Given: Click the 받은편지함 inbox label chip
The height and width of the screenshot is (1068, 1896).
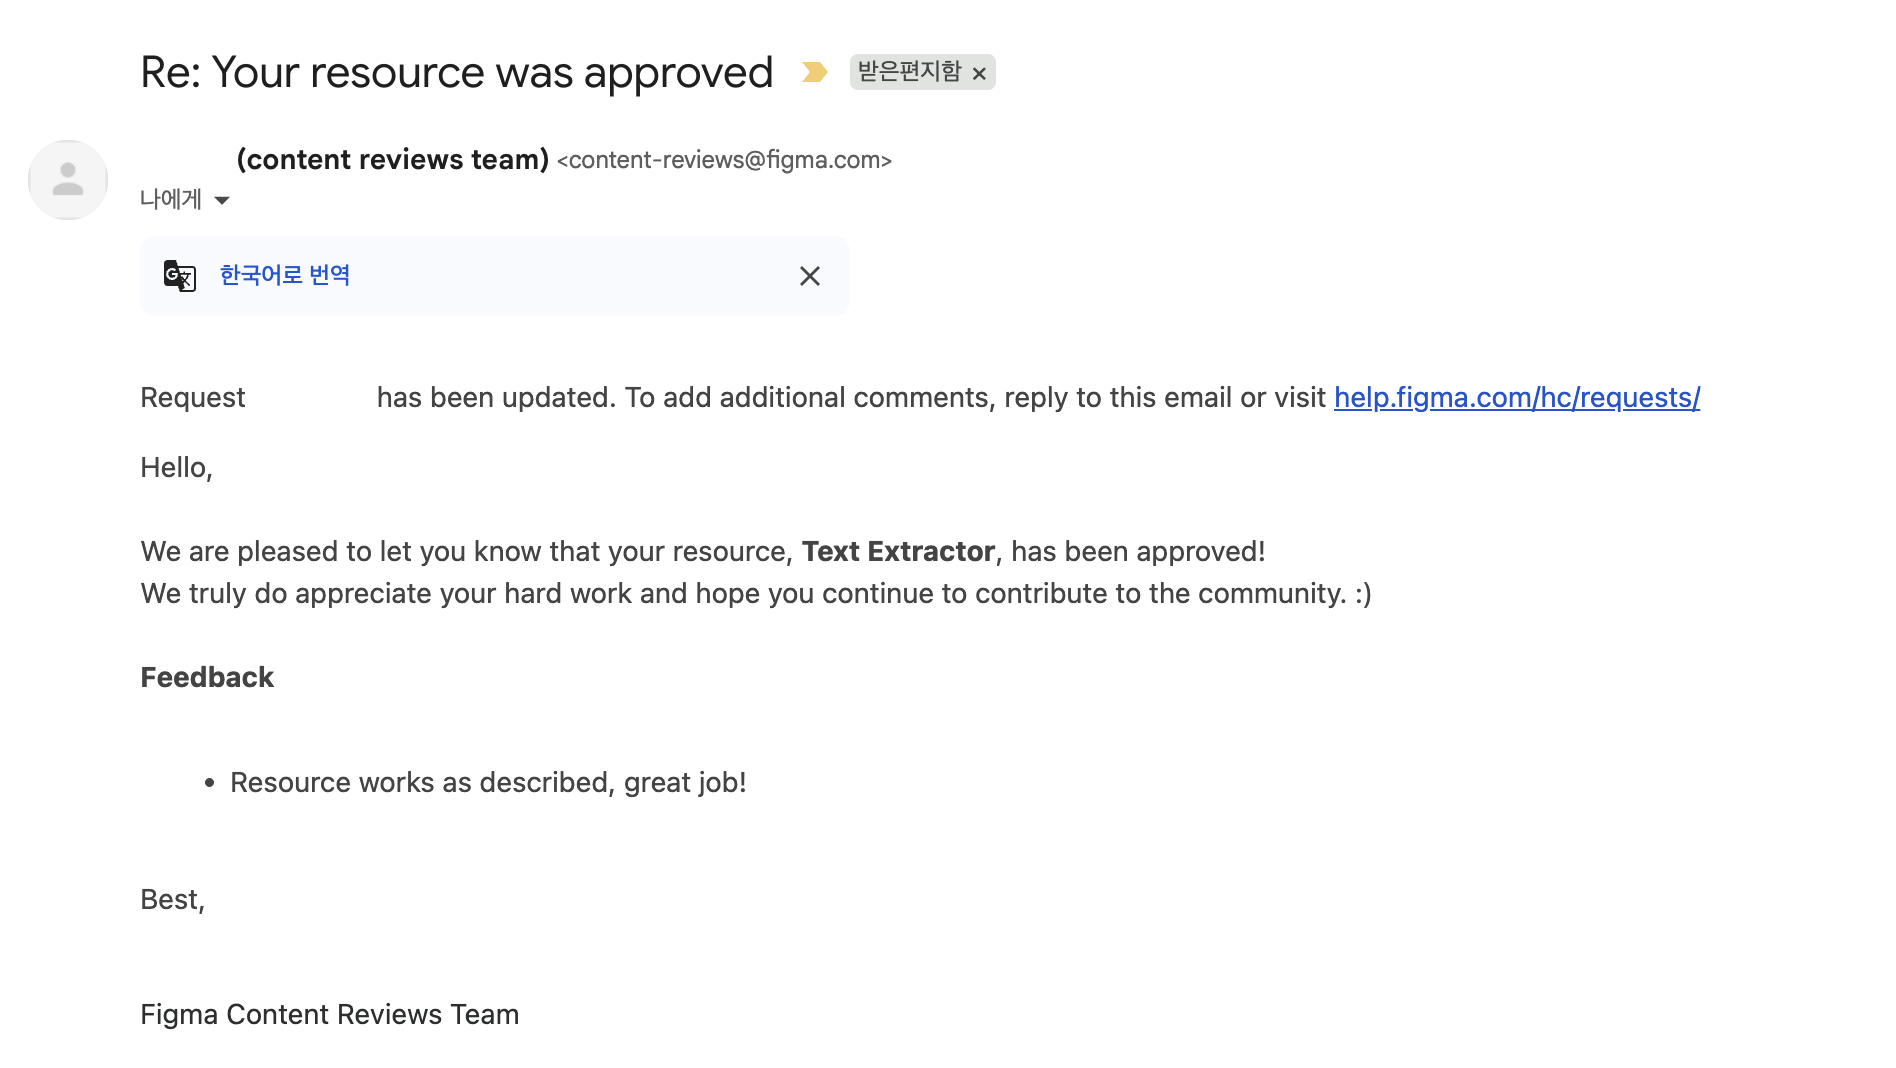Looking at the screenshot, I should coord(909,72).
